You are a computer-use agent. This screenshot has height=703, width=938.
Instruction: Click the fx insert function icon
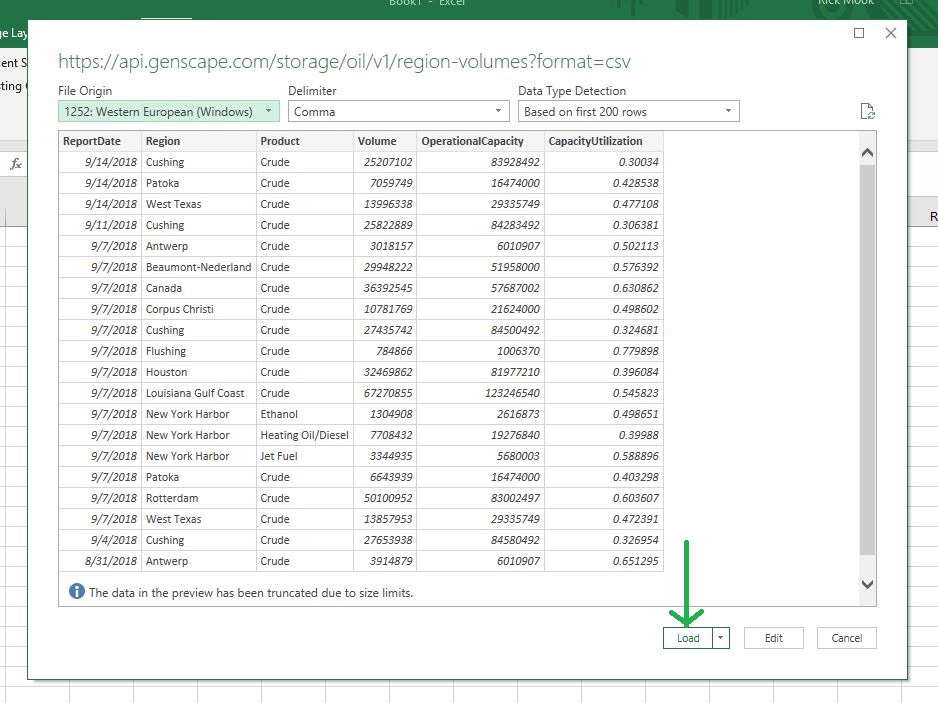15,164
